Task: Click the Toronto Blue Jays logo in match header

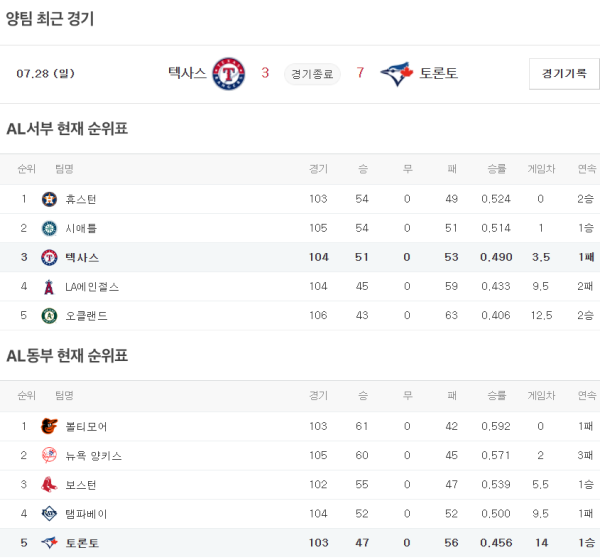Action: 396,73
